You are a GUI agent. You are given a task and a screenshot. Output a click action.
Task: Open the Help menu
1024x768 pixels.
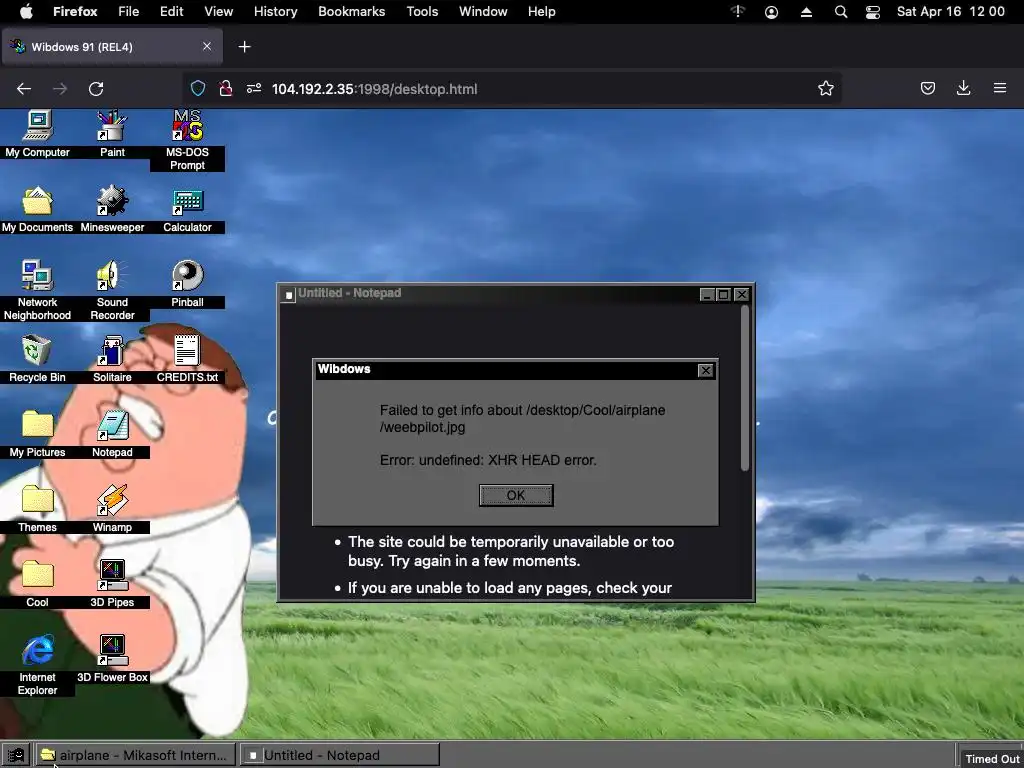pos(541,12)
